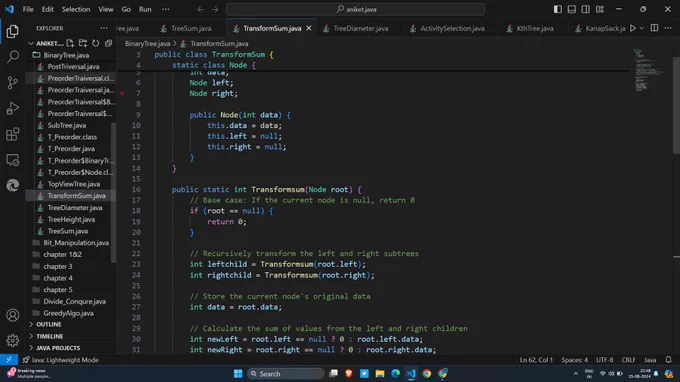The height and width of the screenshot is (382, 680).
Task: Open Run and Debug view
Action: click(x=13, y=108)
